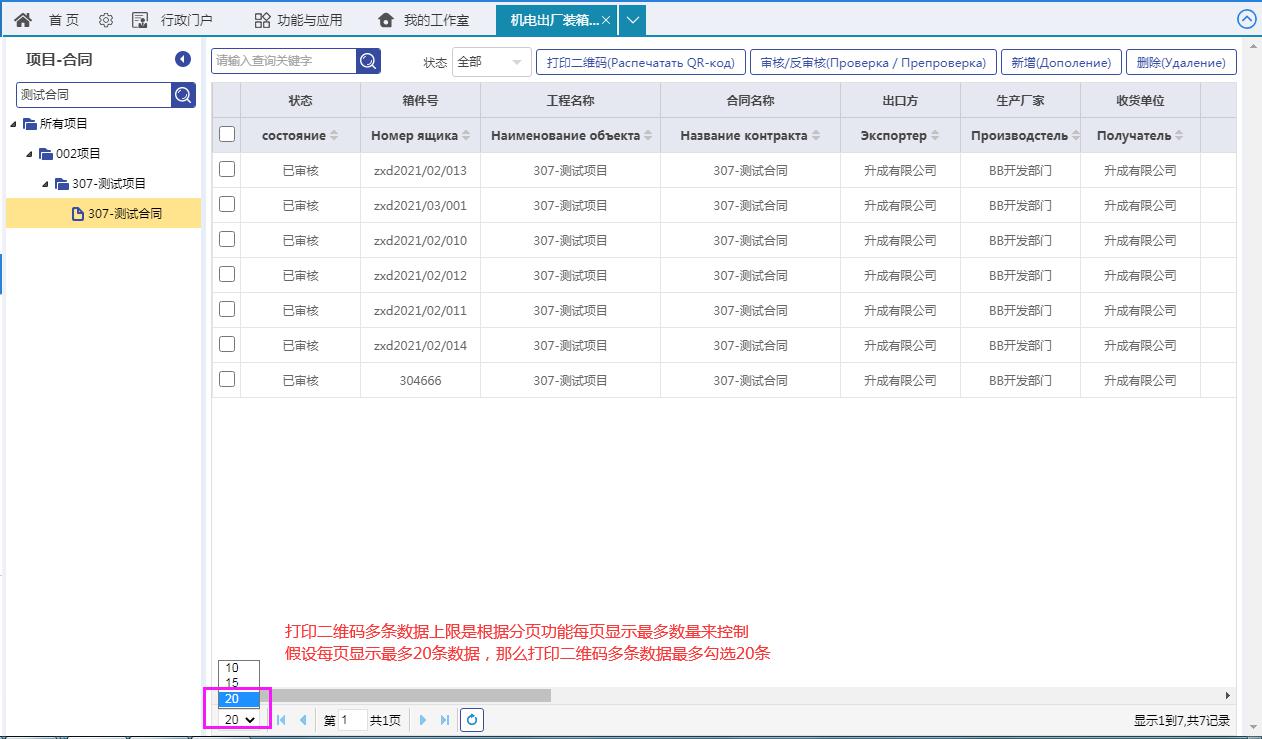Check the row for zxd2021/02/013

(227, 170)
